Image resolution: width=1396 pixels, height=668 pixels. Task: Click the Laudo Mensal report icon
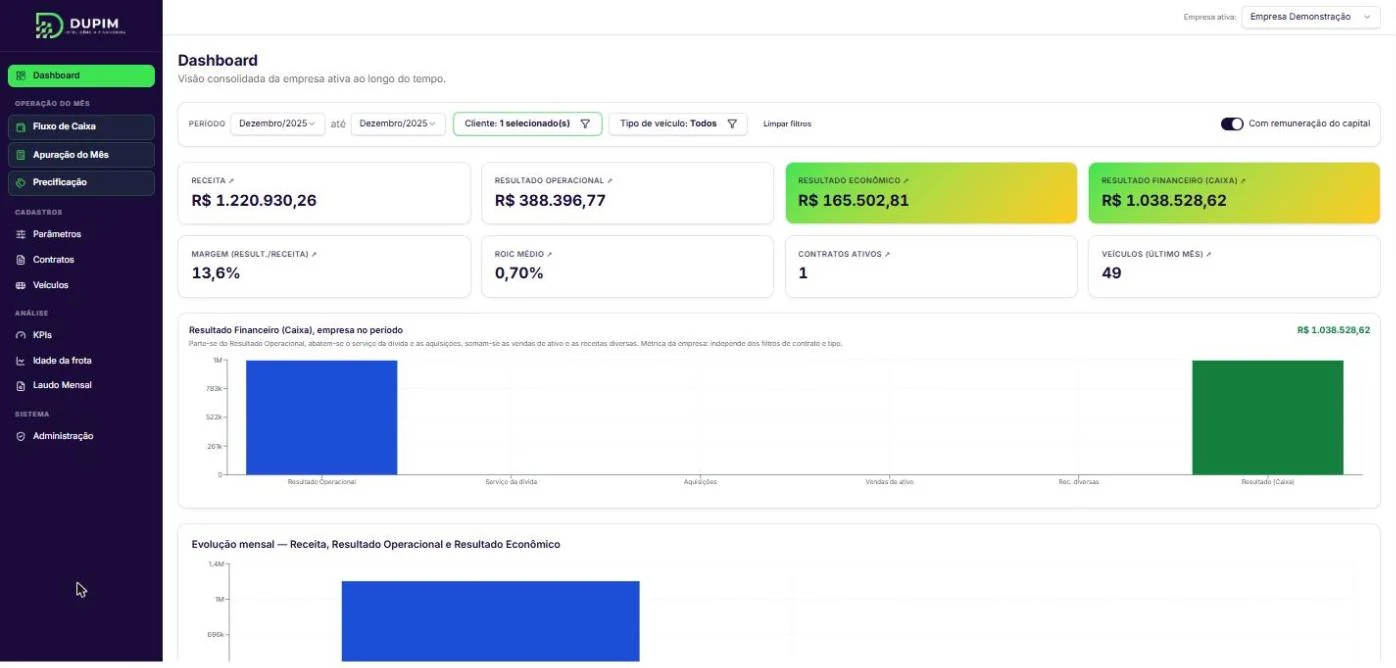21,386
